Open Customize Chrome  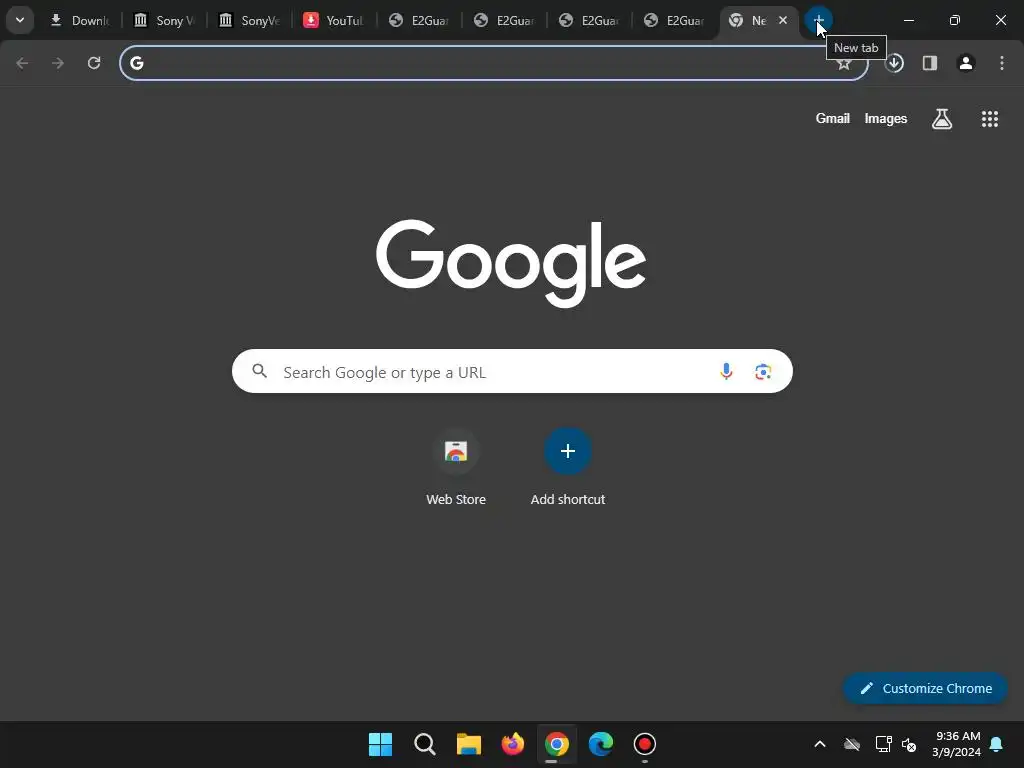coord(925,688)
